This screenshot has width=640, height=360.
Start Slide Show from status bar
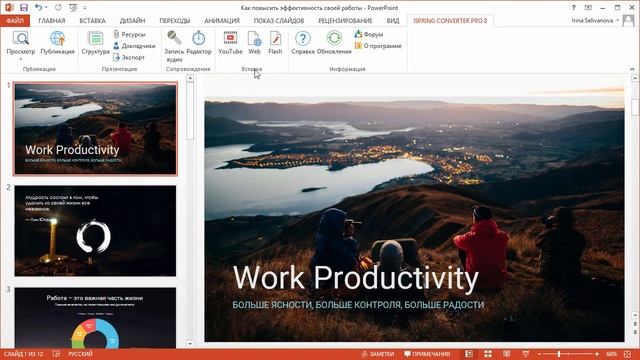point(525,354)
